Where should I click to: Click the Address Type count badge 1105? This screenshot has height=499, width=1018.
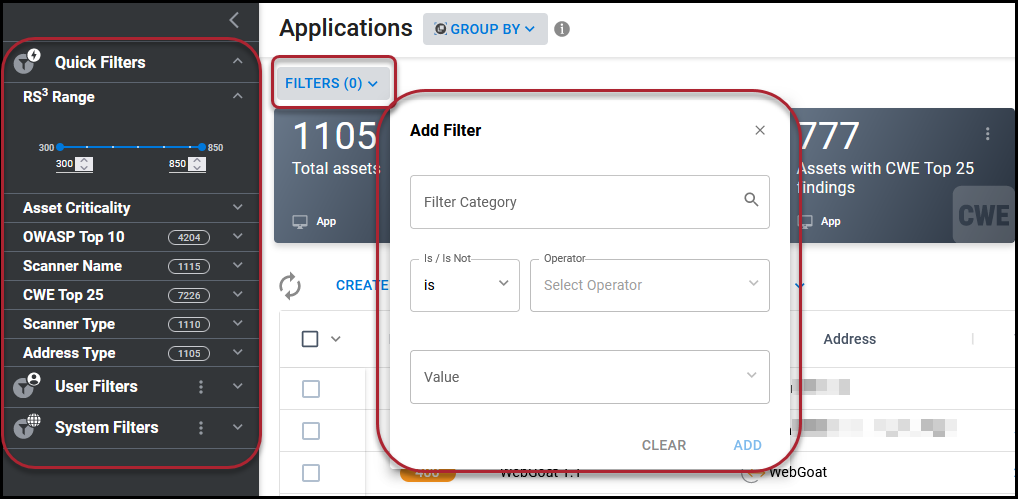[x=189, y=353]
